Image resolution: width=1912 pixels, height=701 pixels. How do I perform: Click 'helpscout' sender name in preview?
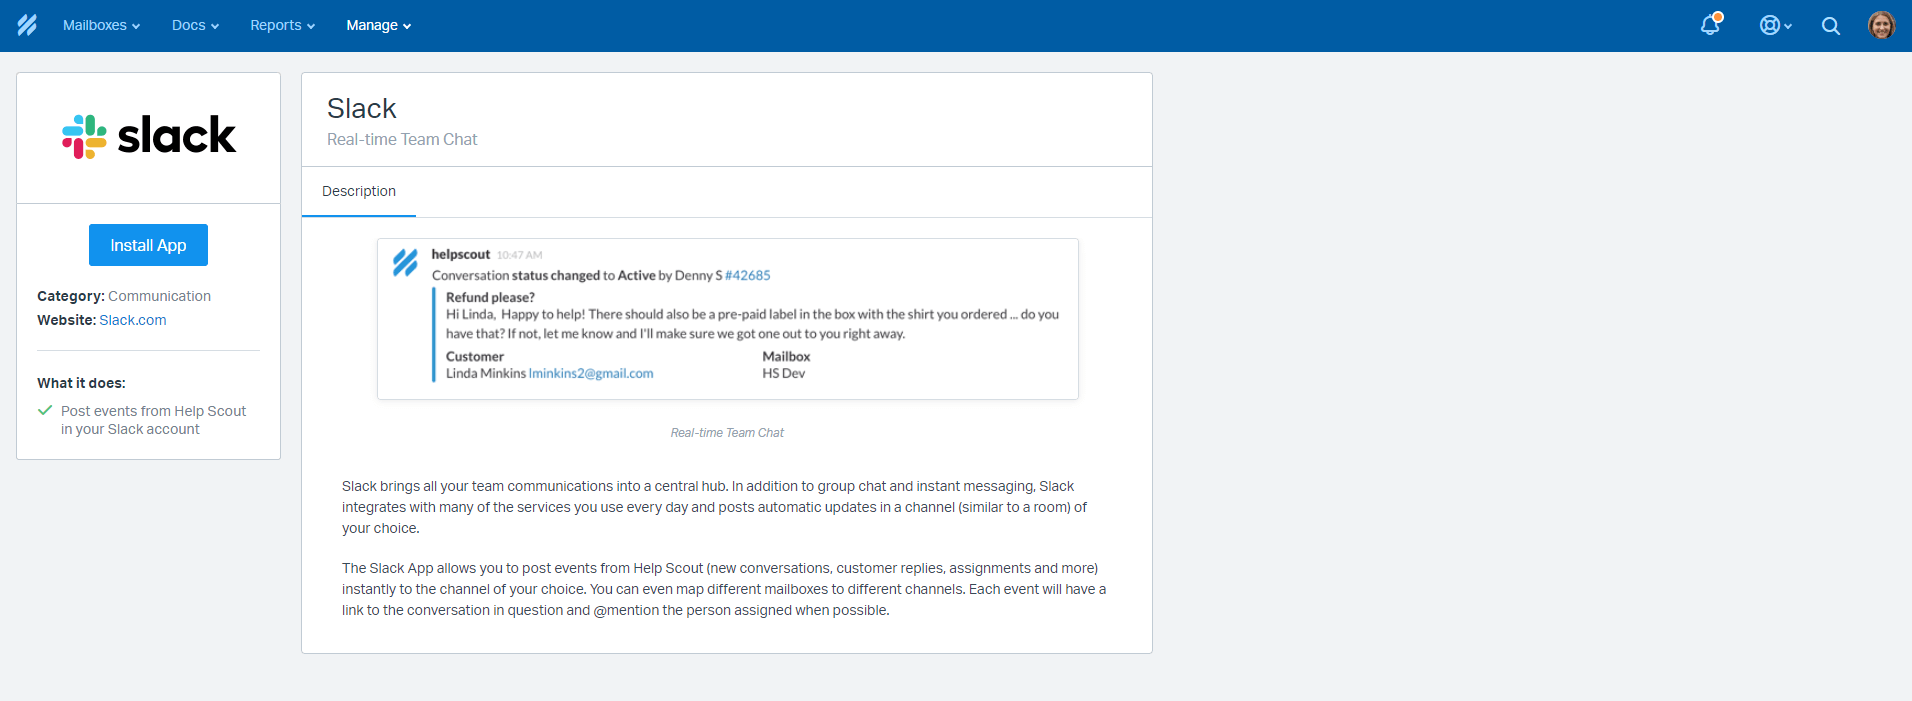461,254
